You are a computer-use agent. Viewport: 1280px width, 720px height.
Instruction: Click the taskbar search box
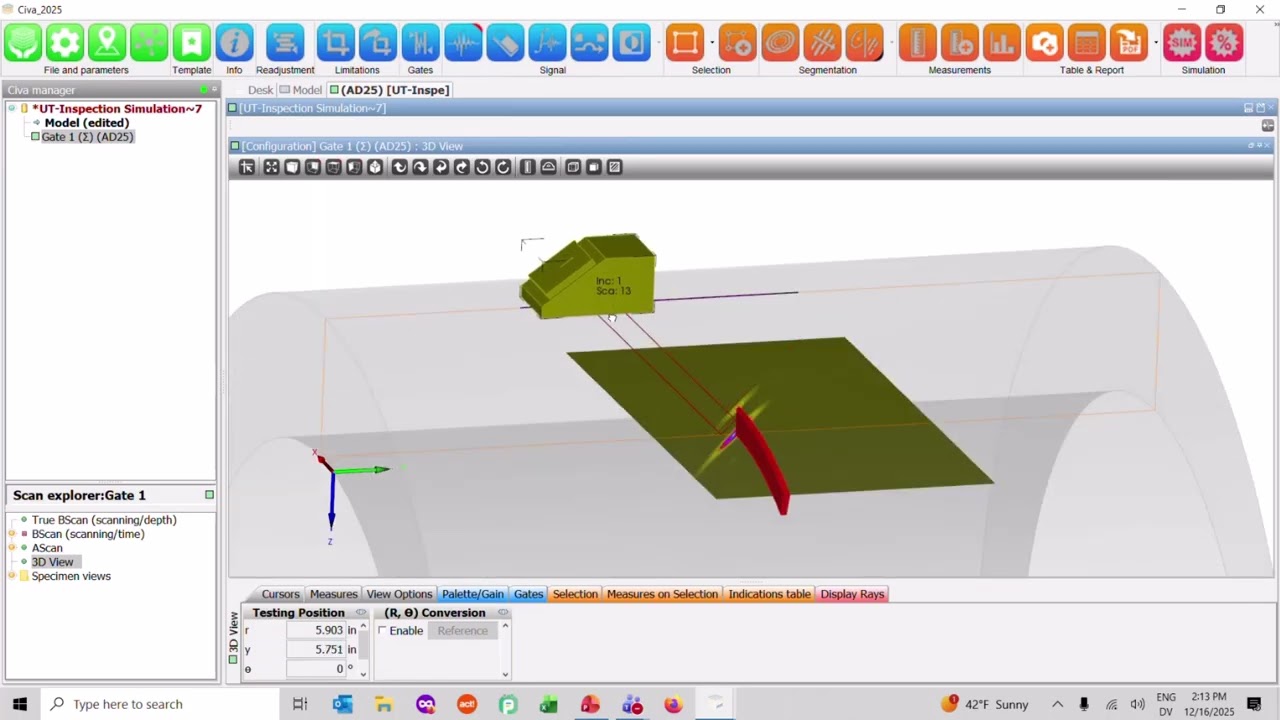[x=160, y=704]
